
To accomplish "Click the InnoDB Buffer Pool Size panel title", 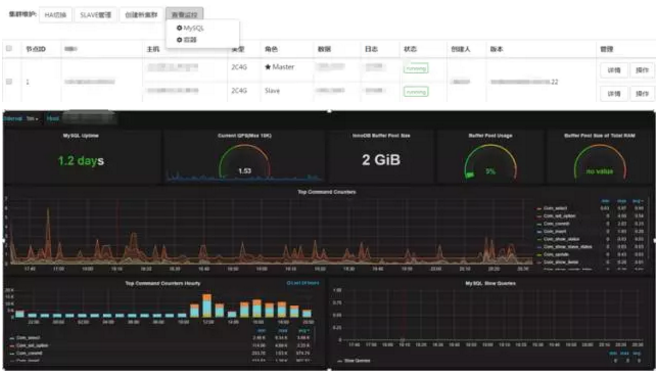I will (381, 136).
